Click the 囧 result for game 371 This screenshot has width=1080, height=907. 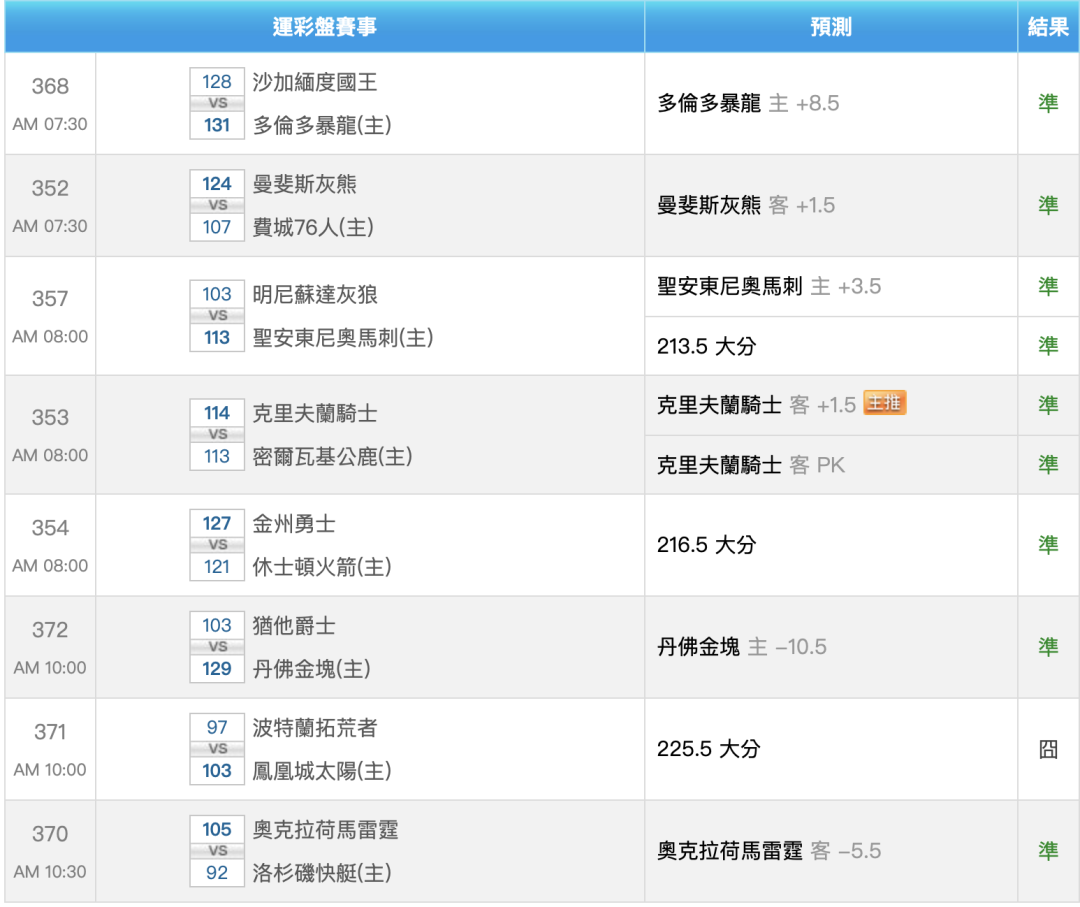coord(1048,749)
